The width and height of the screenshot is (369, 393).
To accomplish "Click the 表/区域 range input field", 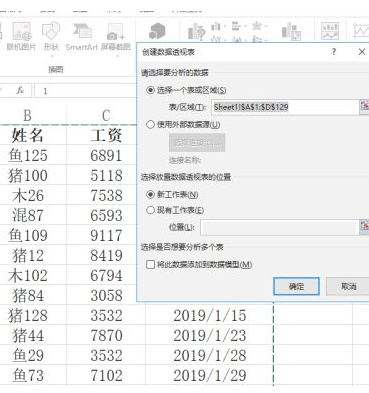I will click(285, 107).
